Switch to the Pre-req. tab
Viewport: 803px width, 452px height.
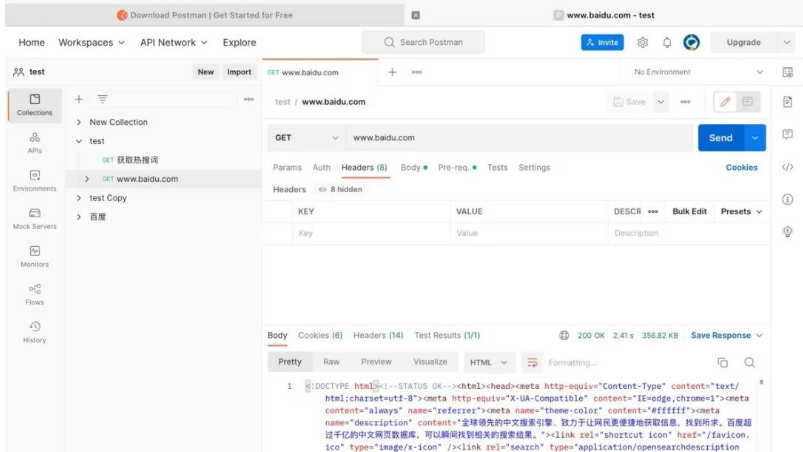coord(457,167)
